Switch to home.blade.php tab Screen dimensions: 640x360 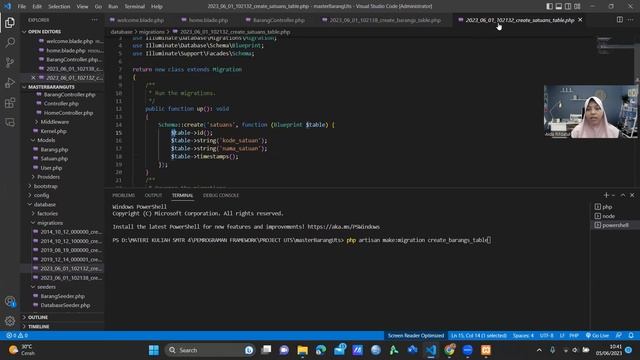[208, 20]
